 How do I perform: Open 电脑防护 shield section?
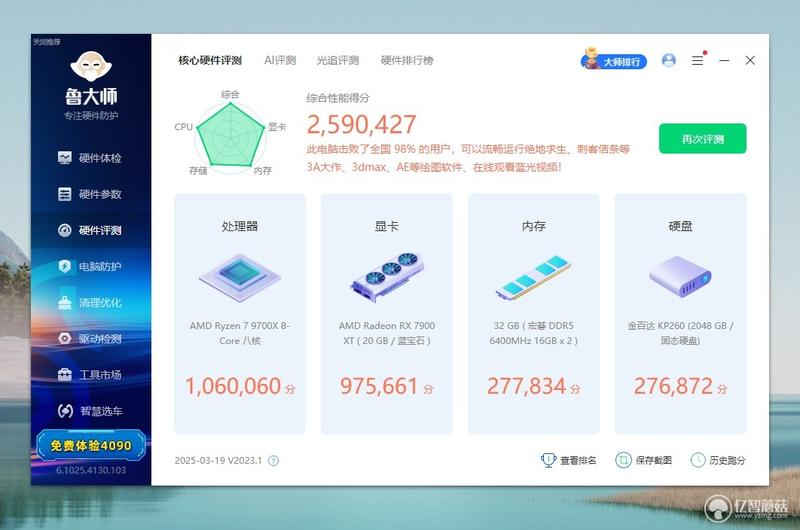tap(90, 266)
